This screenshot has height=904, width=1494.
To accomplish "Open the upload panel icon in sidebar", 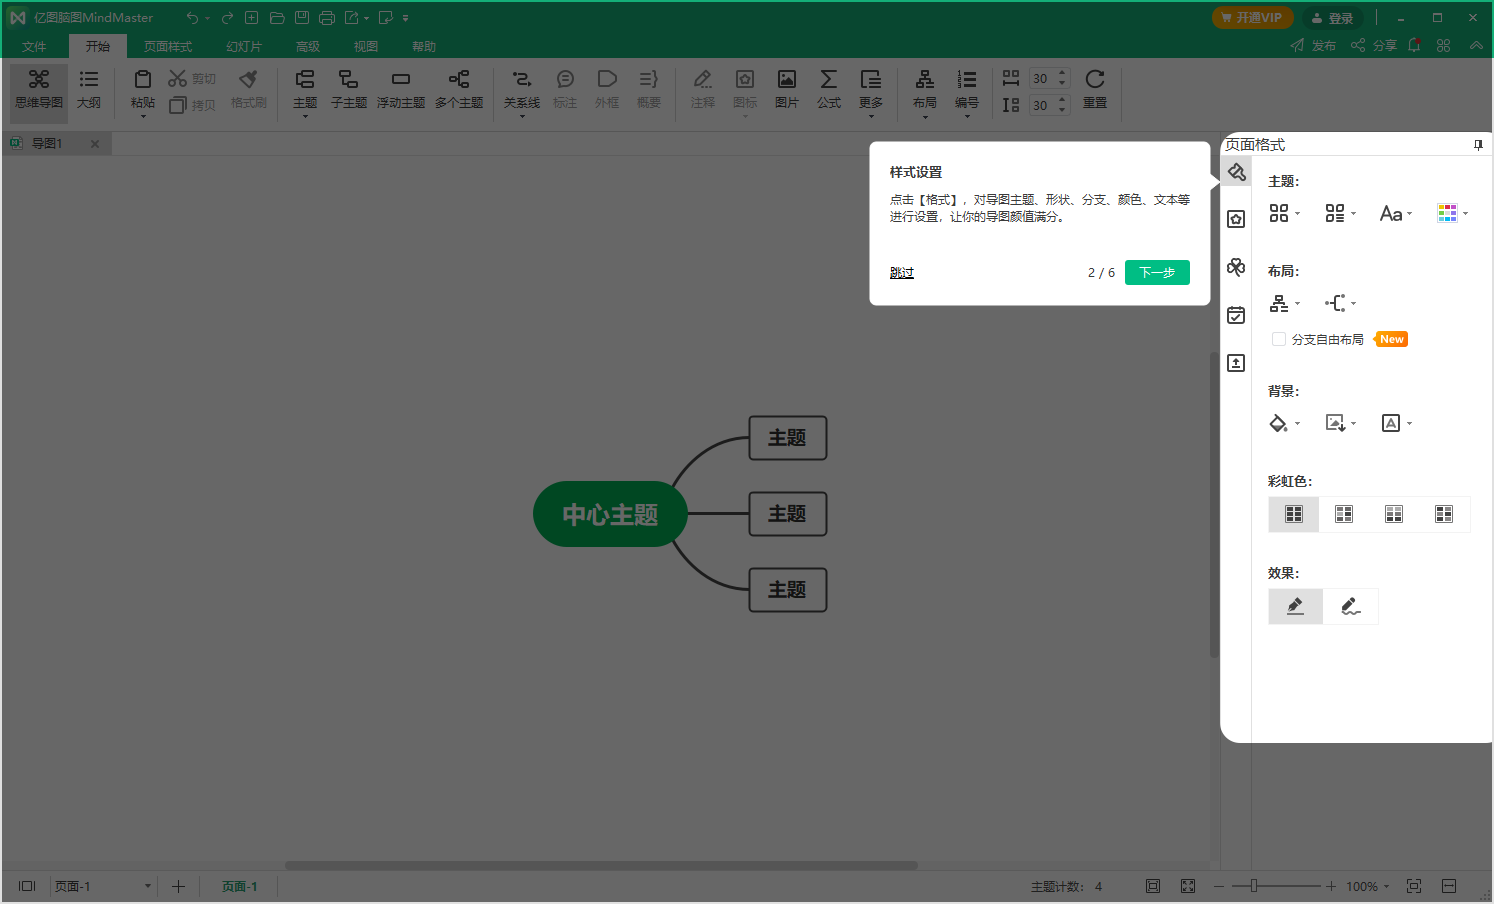I will pyautogui.click(x=1236, y=363).
